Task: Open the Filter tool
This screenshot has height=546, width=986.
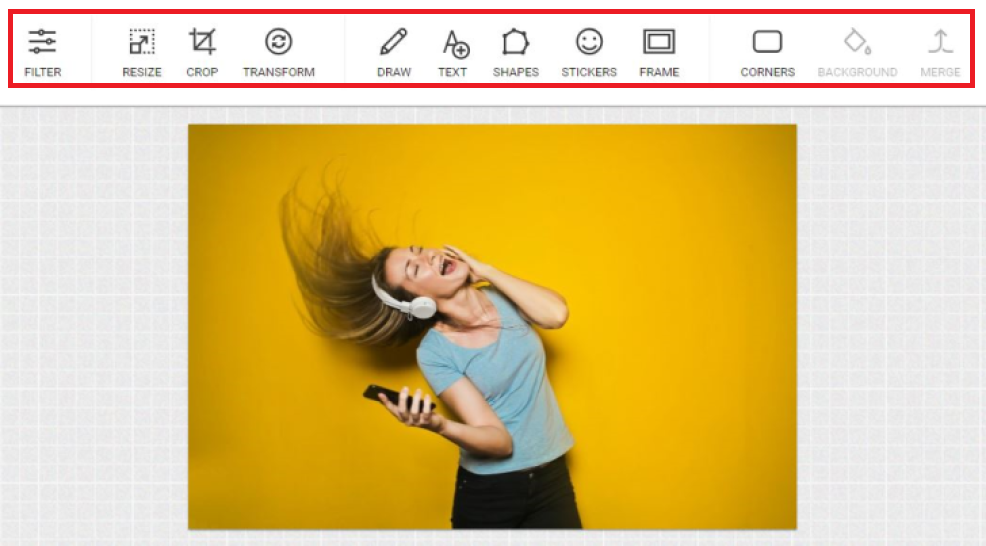Action: click(x=43, y=53)
